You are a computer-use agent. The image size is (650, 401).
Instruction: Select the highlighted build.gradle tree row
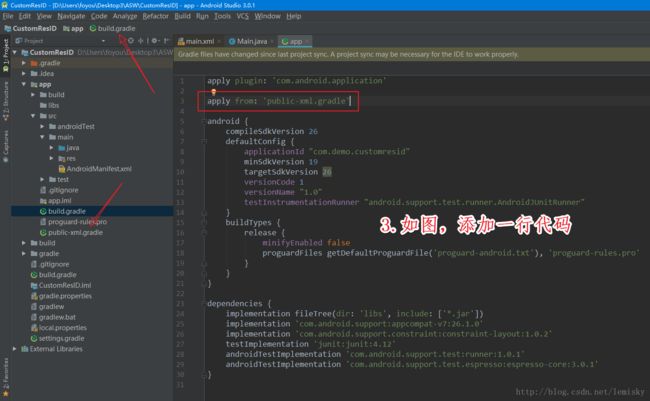tap(92, 211)
